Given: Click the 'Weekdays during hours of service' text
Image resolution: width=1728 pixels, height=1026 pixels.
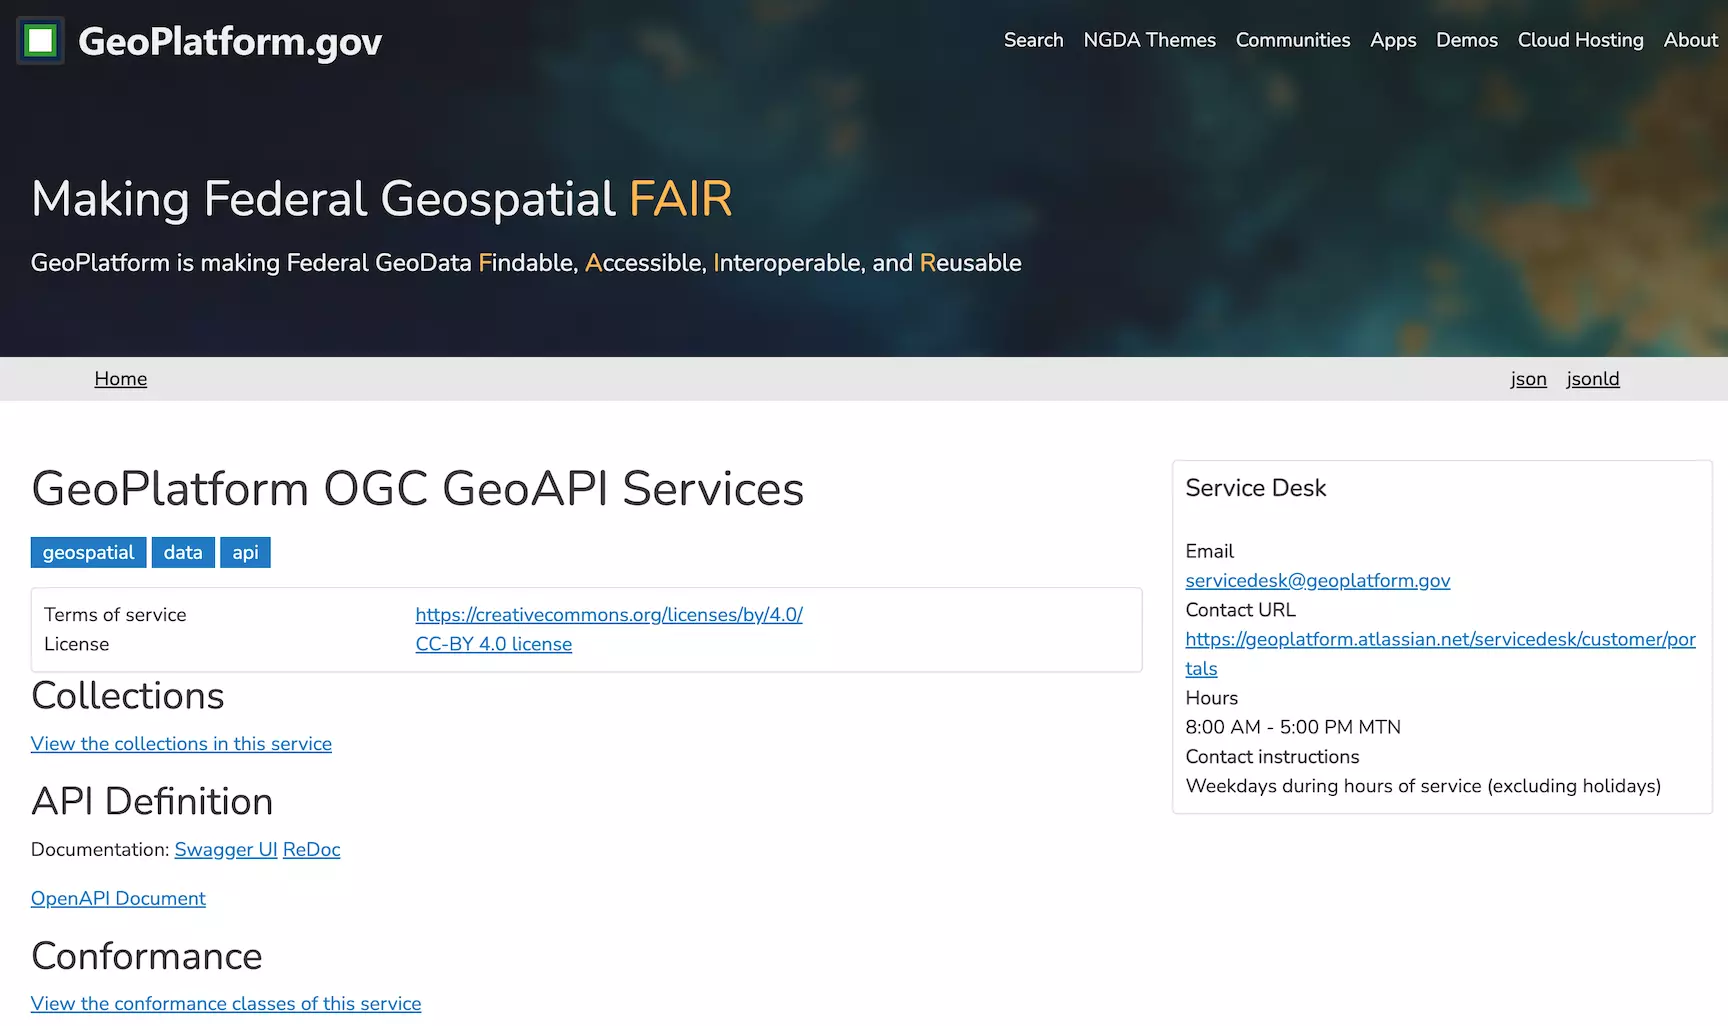Looking at the screenshot, I should pos(1423,786).
